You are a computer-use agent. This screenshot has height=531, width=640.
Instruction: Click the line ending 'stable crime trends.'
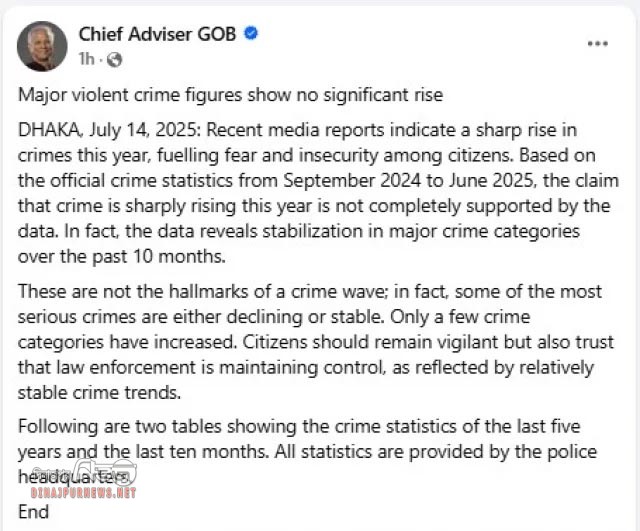pos(99,393)
